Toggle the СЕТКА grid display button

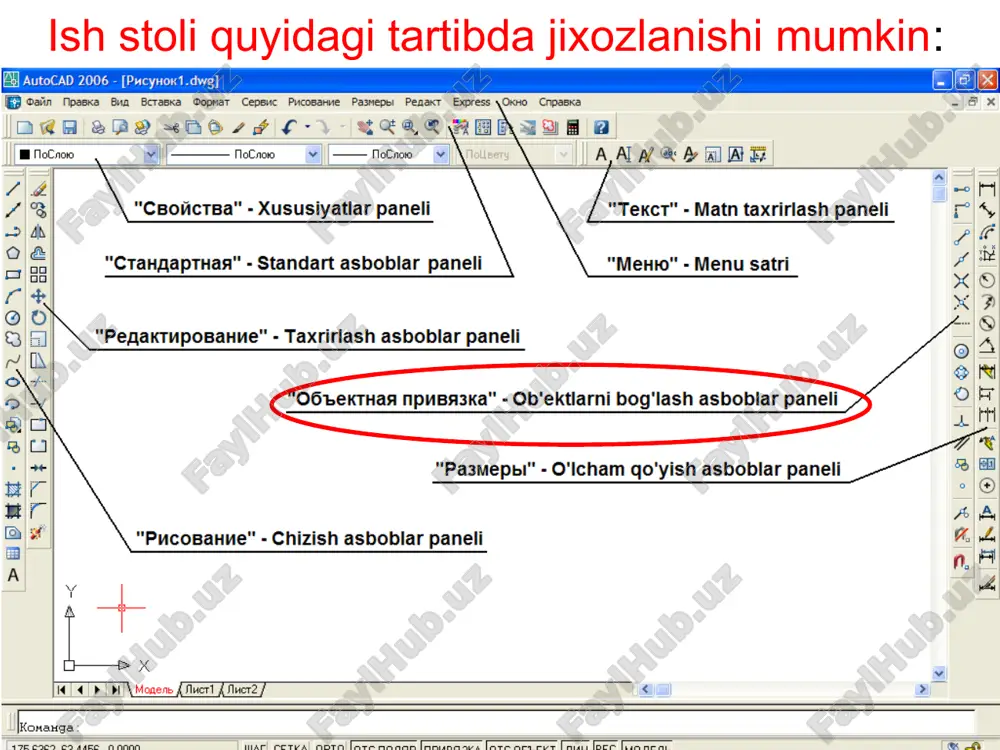[290, 746]
